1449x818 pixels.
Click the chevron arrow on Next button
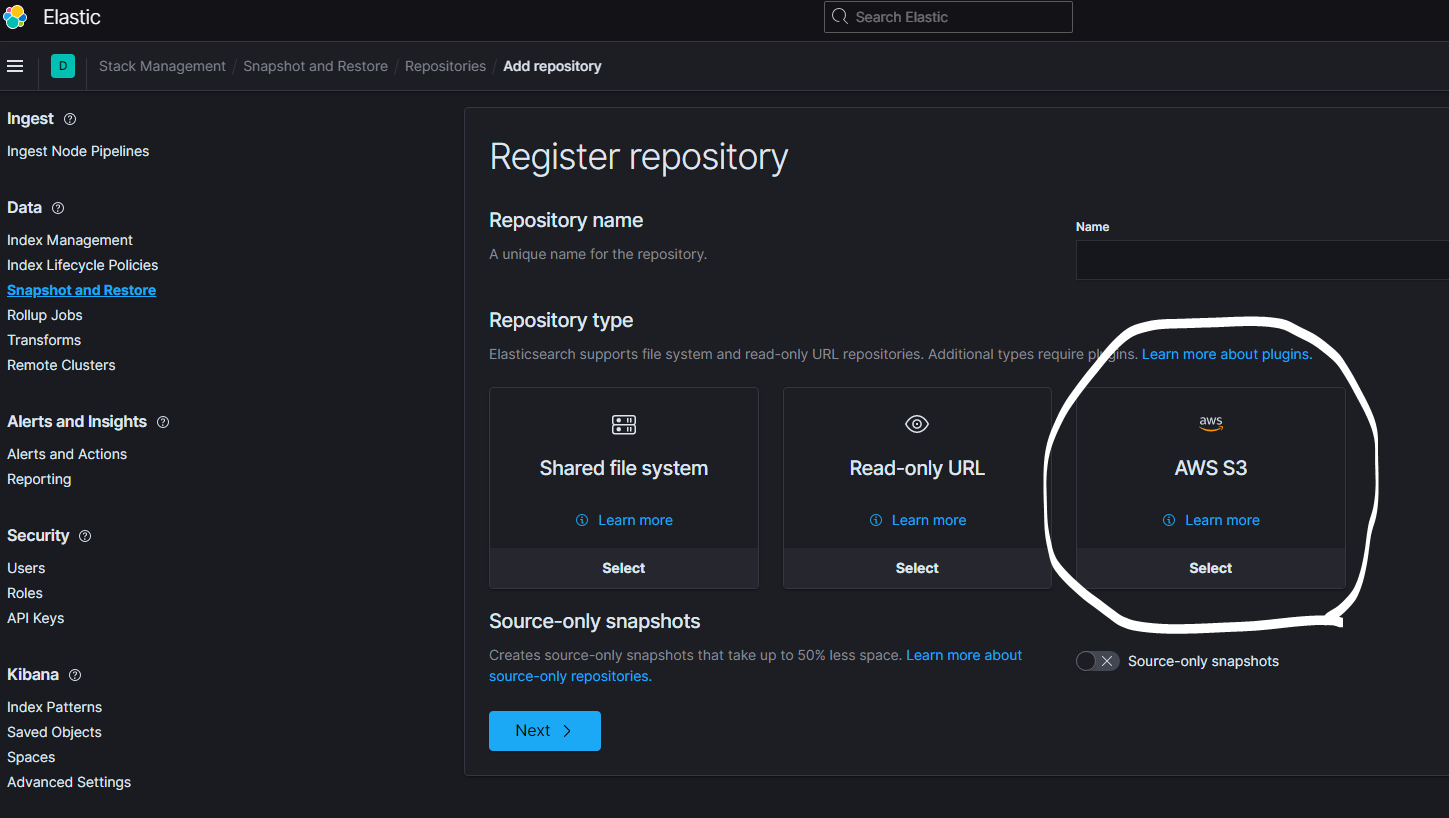[x=567, y=731]
